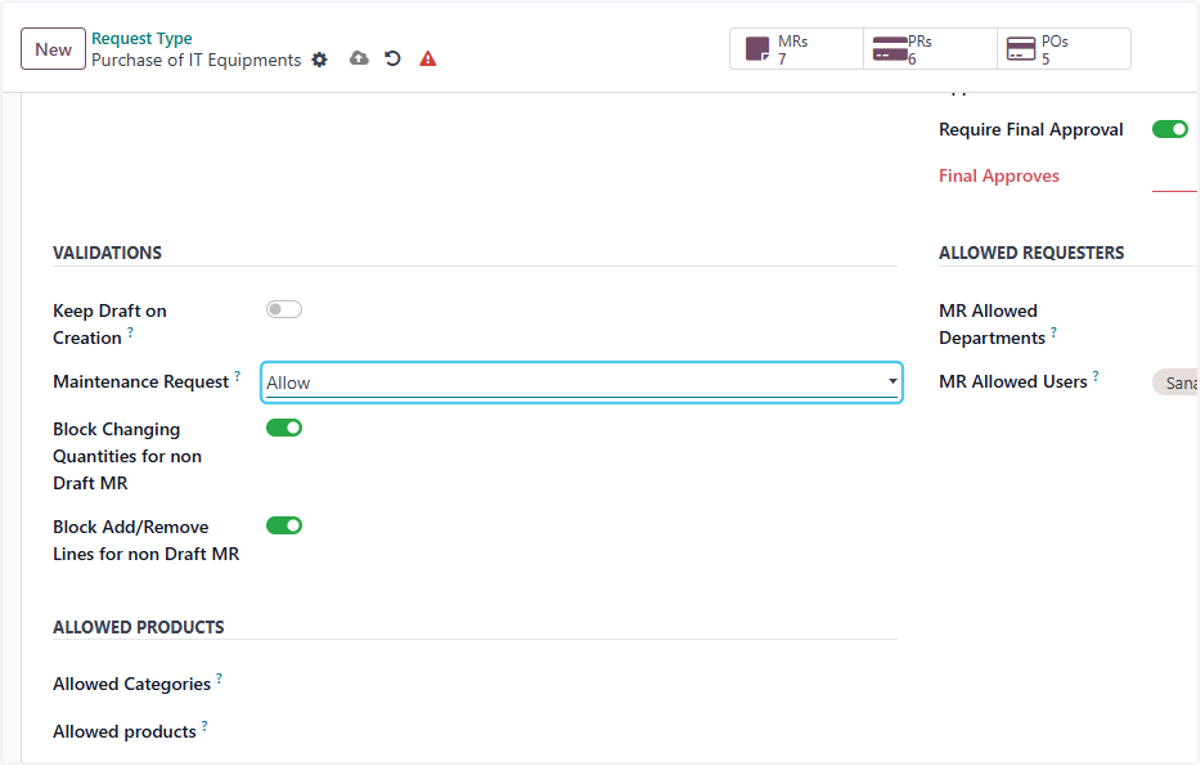Screen dimensions: 1200x765
Task: Disable the Require Final Approval switch
Action: click(1170, 129)
